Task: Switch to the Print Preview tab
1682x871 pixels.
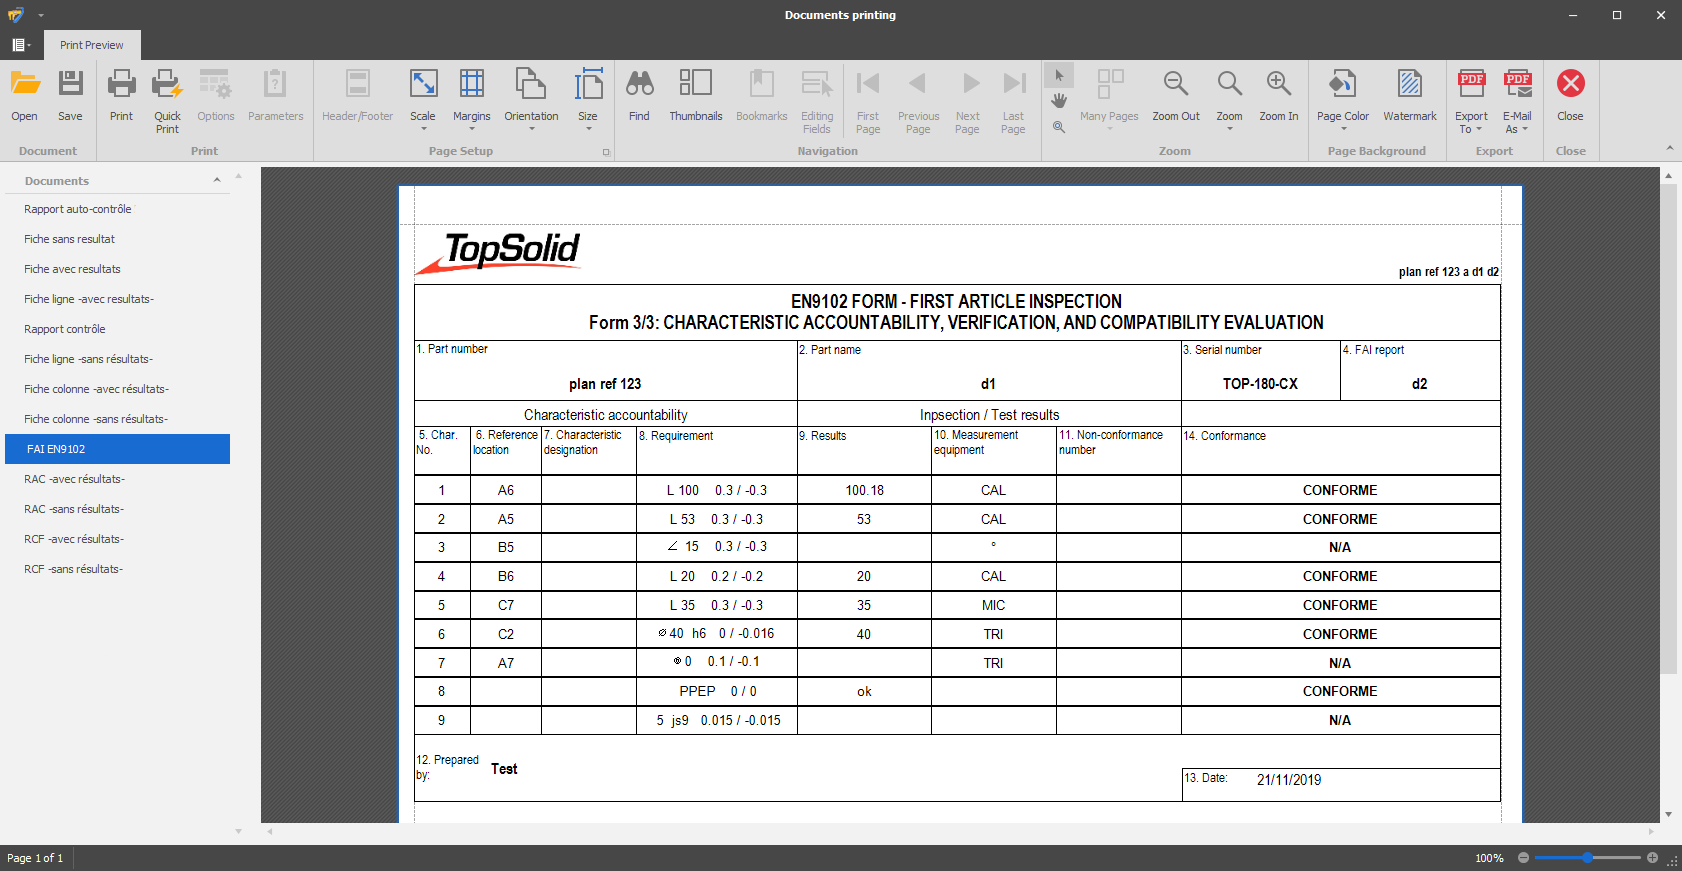Action: [x=92, y=45]
